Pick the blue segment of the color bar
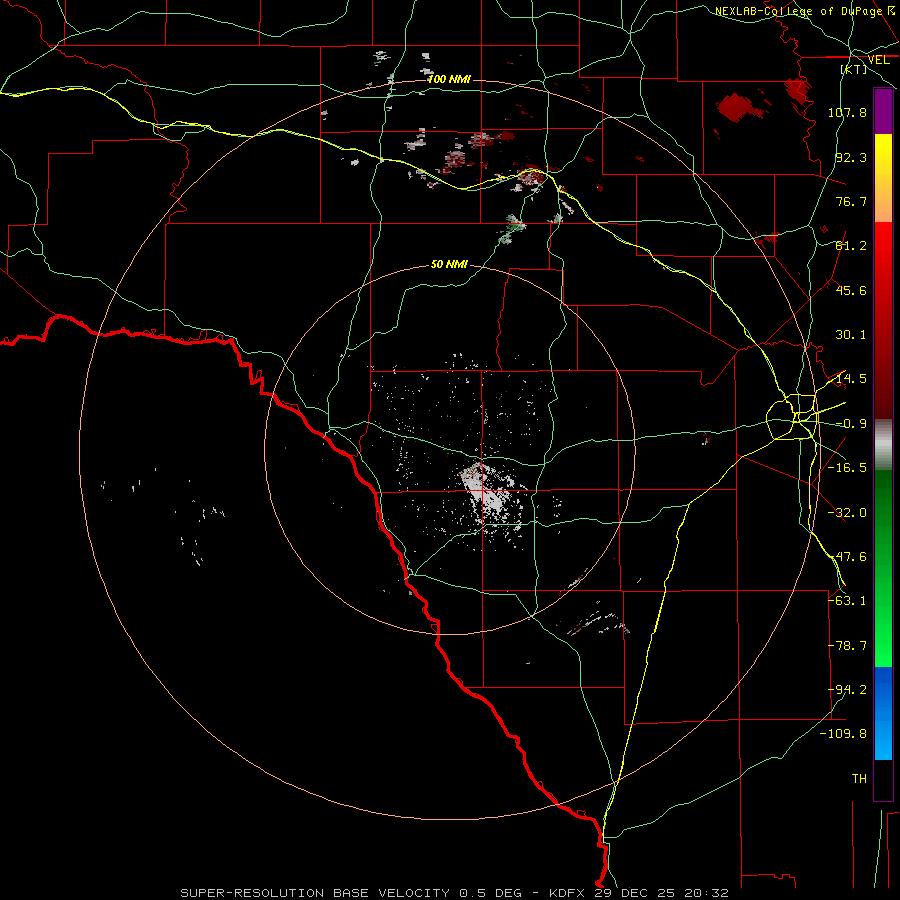The width and height of the screenshot is (900, 900). (x=883, y=713)
